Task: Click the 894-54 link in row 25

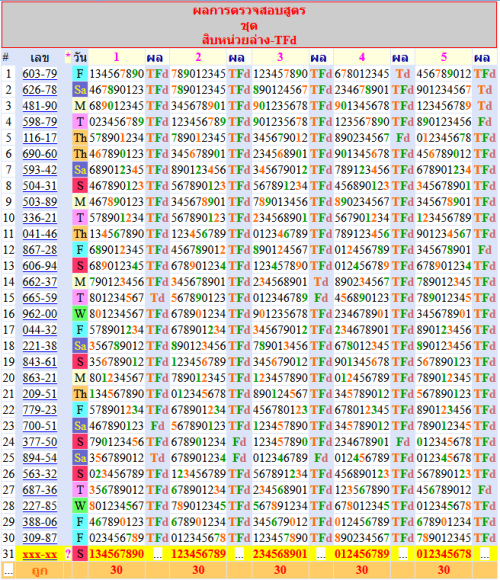Action: [x=40, y=458]
